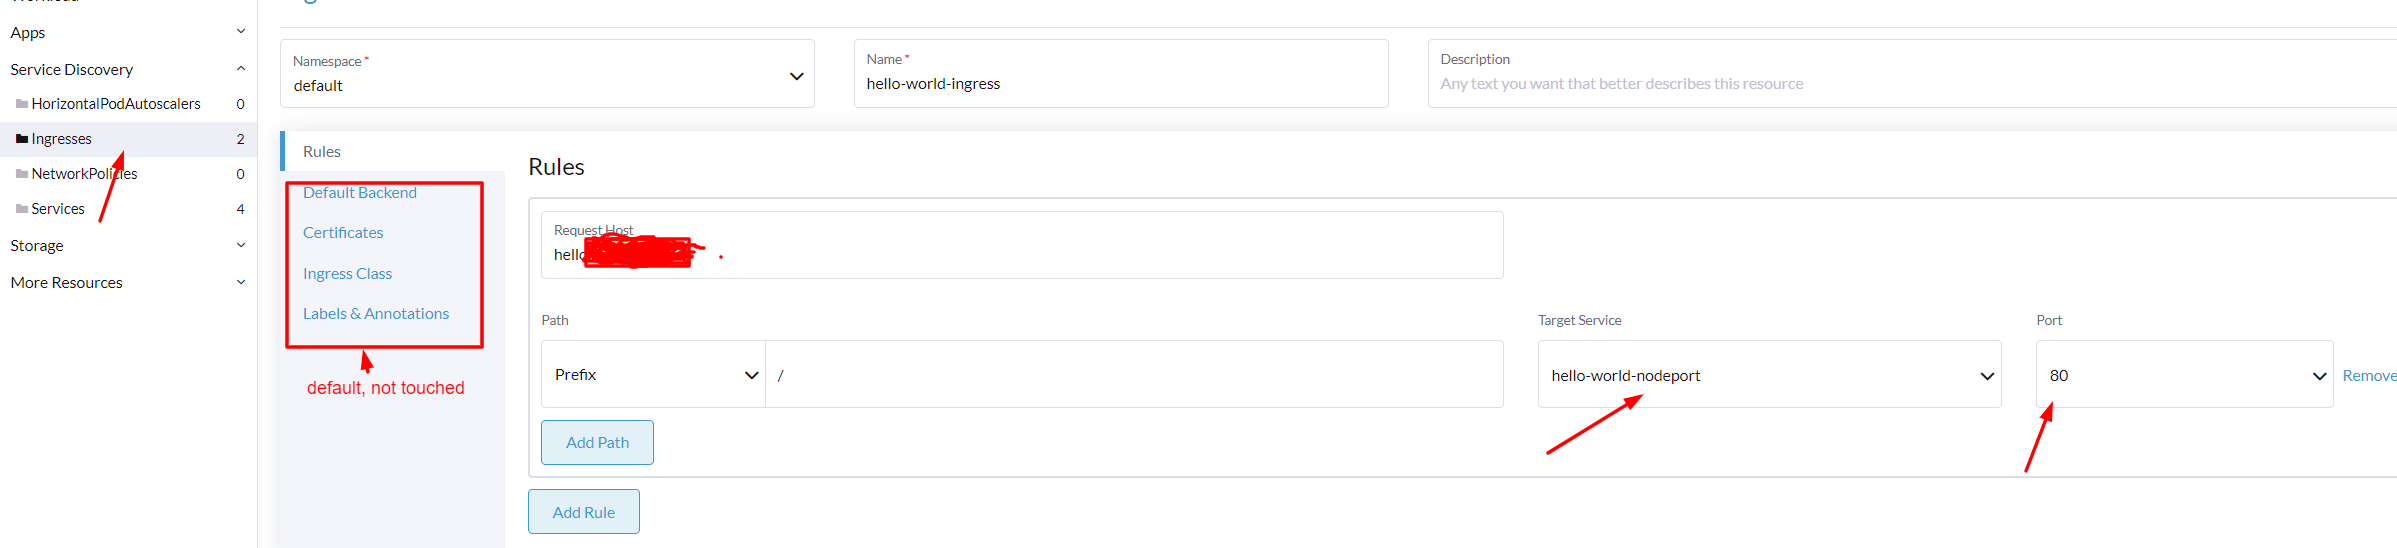Open the Target Service dropdown
2397x548 pixels.
click(x=1986, y=376)
